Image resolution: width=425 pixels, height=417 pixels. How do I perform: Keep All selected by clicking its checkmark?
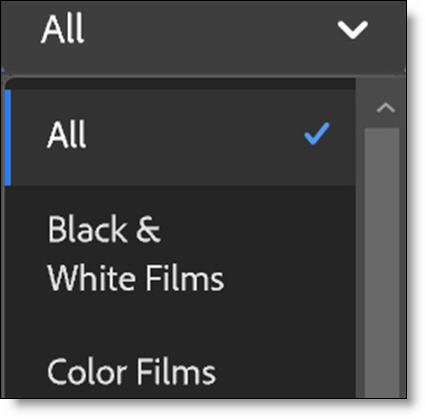pyautogui.click(x=317, y=134)
